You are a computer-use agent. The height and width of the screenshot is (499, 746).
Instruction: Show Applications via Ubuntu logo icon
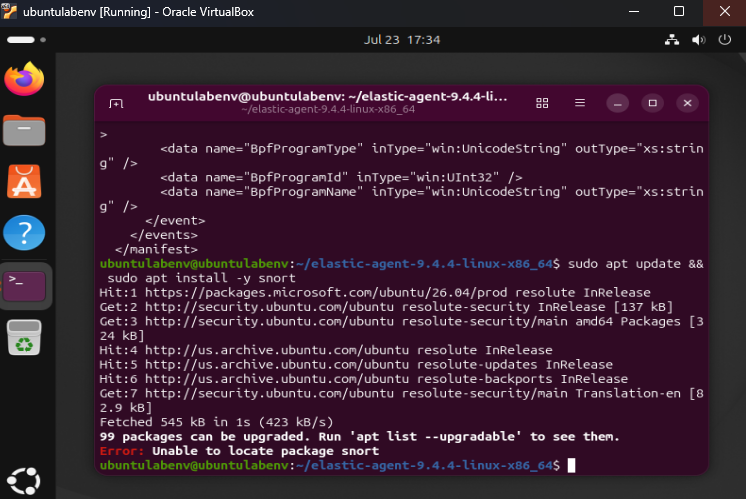click(24, 481)
